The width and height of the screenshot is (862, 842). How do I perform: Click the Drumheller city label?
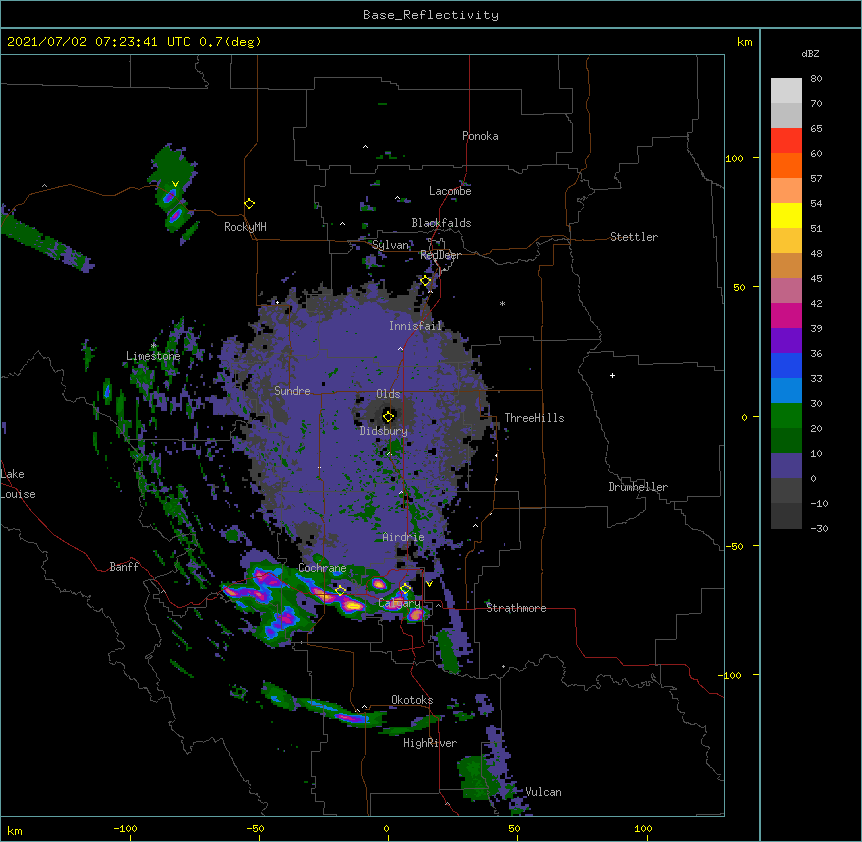pos(638,487)
